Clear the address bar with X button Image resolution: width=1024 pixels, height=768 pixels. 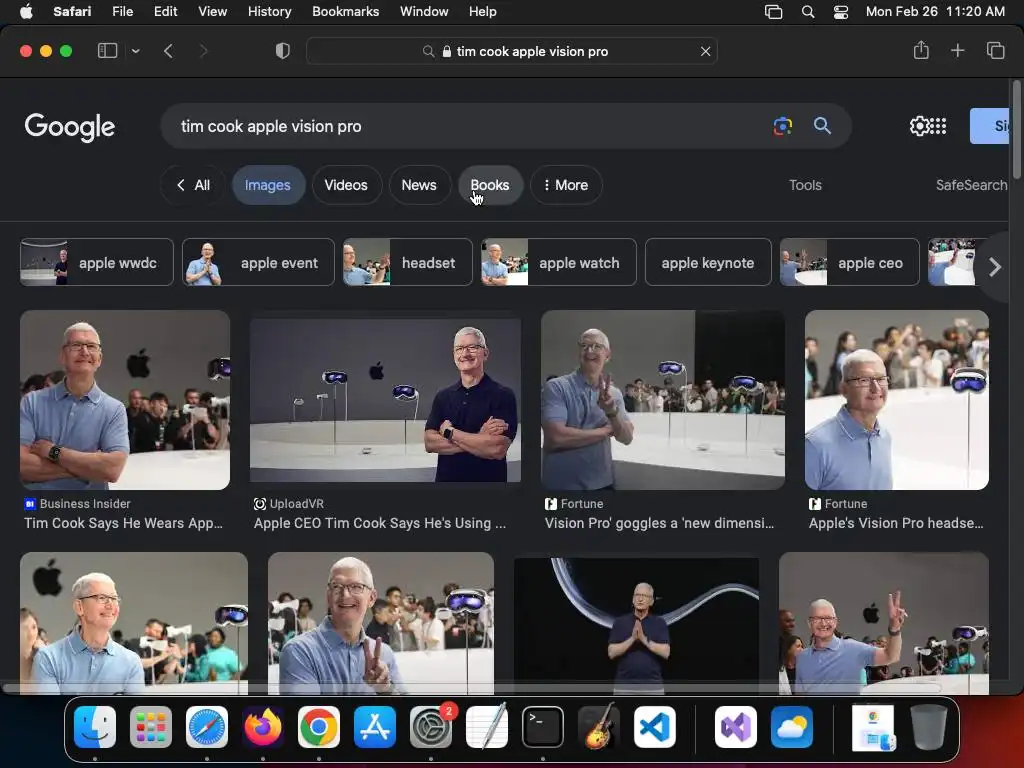pos(705,51)
